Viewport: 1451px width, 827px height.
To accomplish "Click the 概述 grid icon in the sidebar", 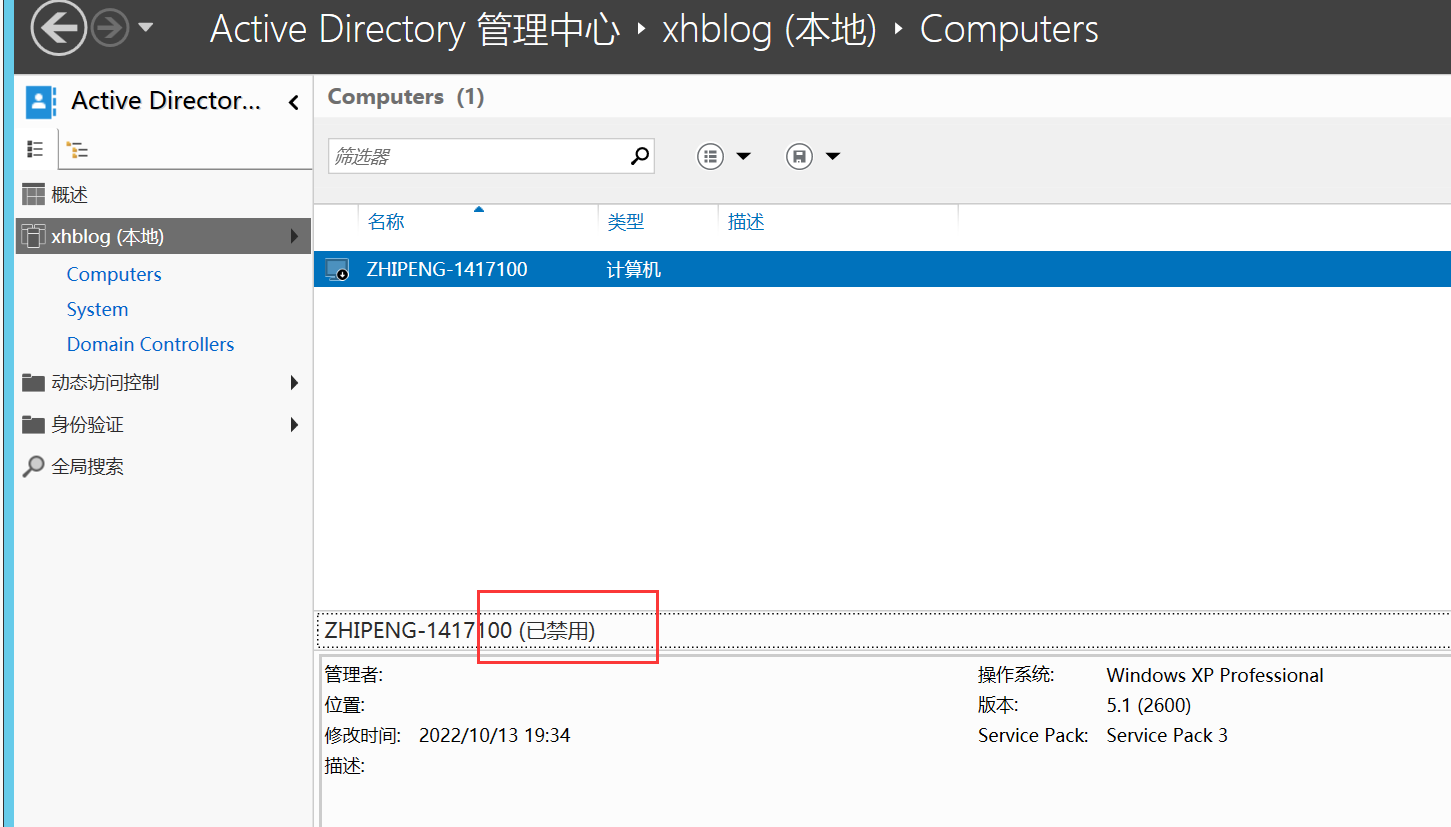I will [33, 193].
